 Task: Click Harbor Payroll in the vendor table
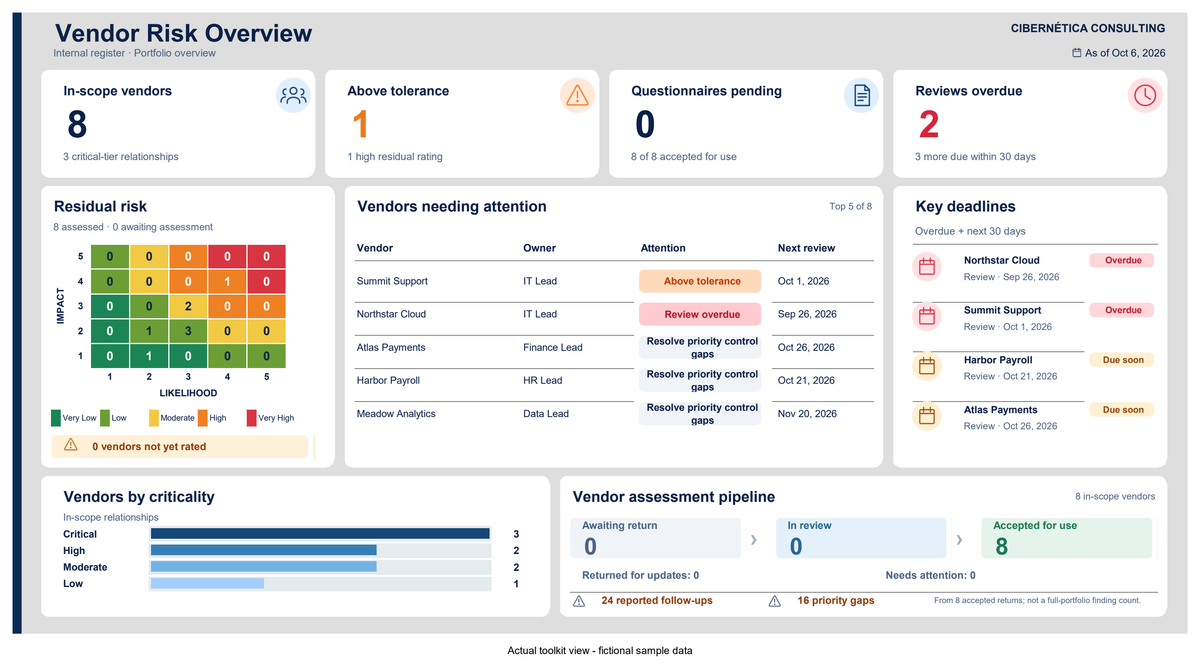coord(388,380)
